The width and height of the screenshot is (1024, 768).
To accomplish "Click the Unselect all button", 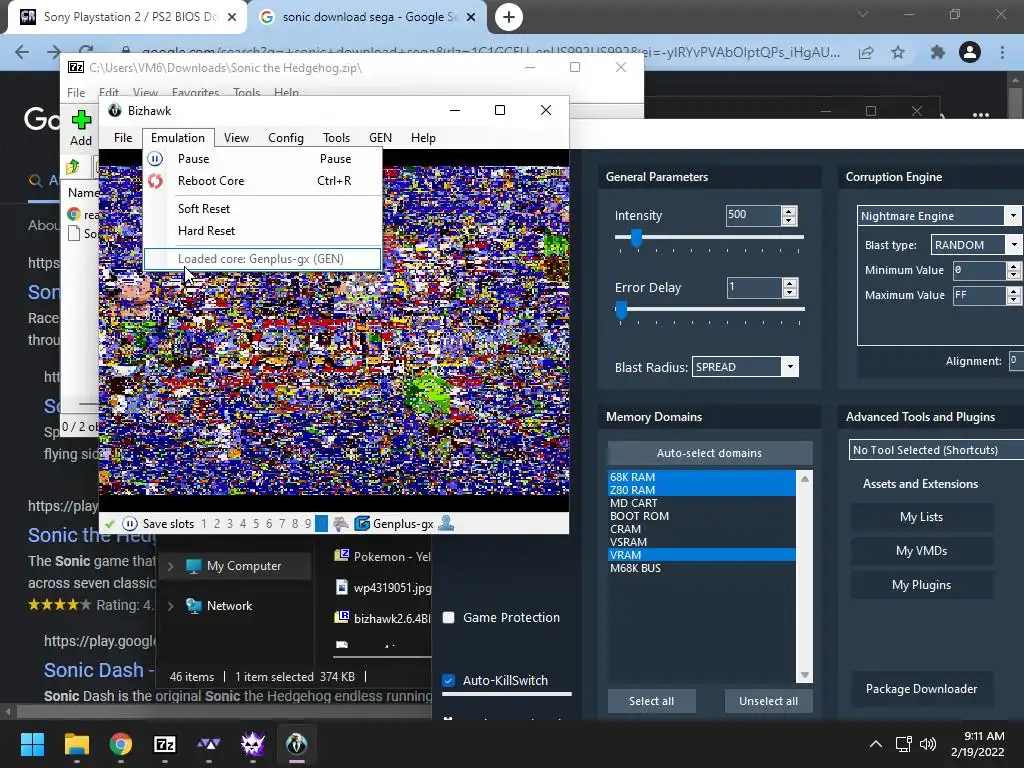I will [768, 701].
